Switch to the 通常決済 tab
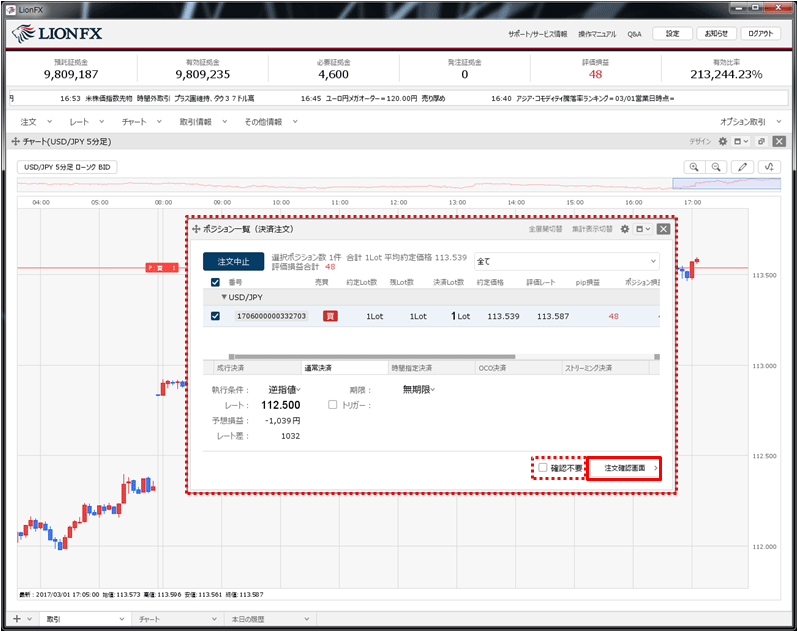 pyautogui.click(x=345, y=368)
